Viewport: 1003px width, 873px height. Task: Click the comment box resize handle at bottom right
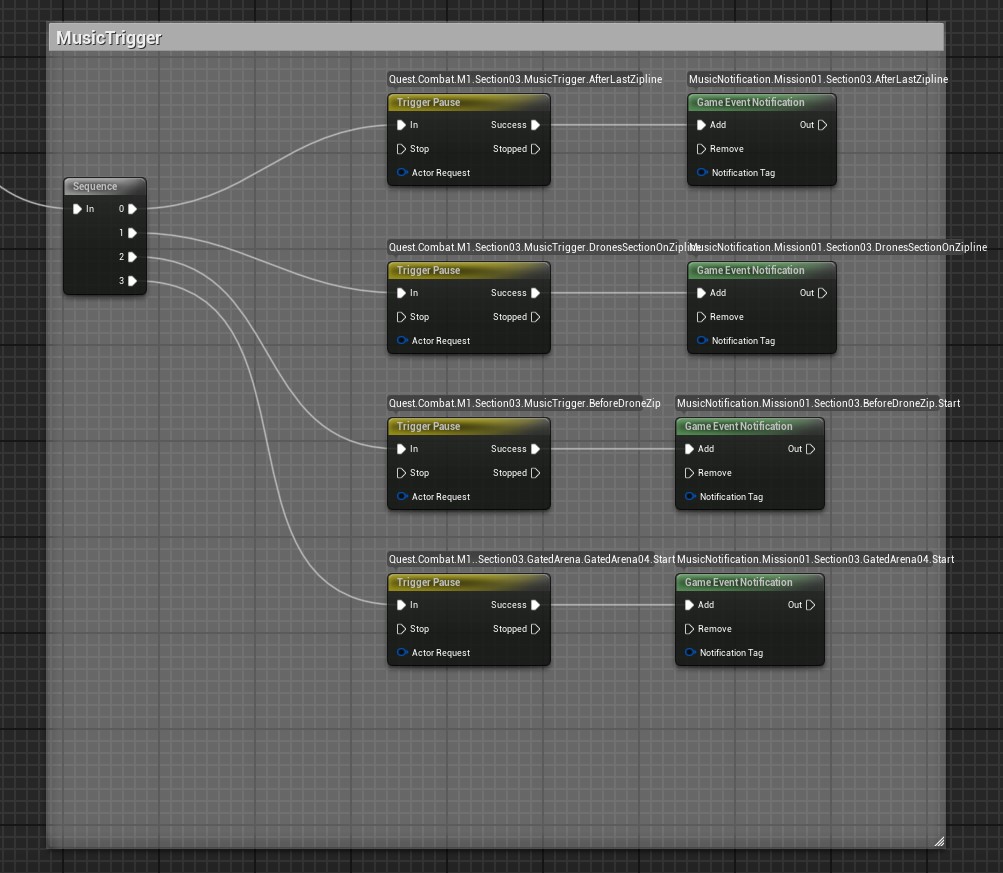point(938,841)
